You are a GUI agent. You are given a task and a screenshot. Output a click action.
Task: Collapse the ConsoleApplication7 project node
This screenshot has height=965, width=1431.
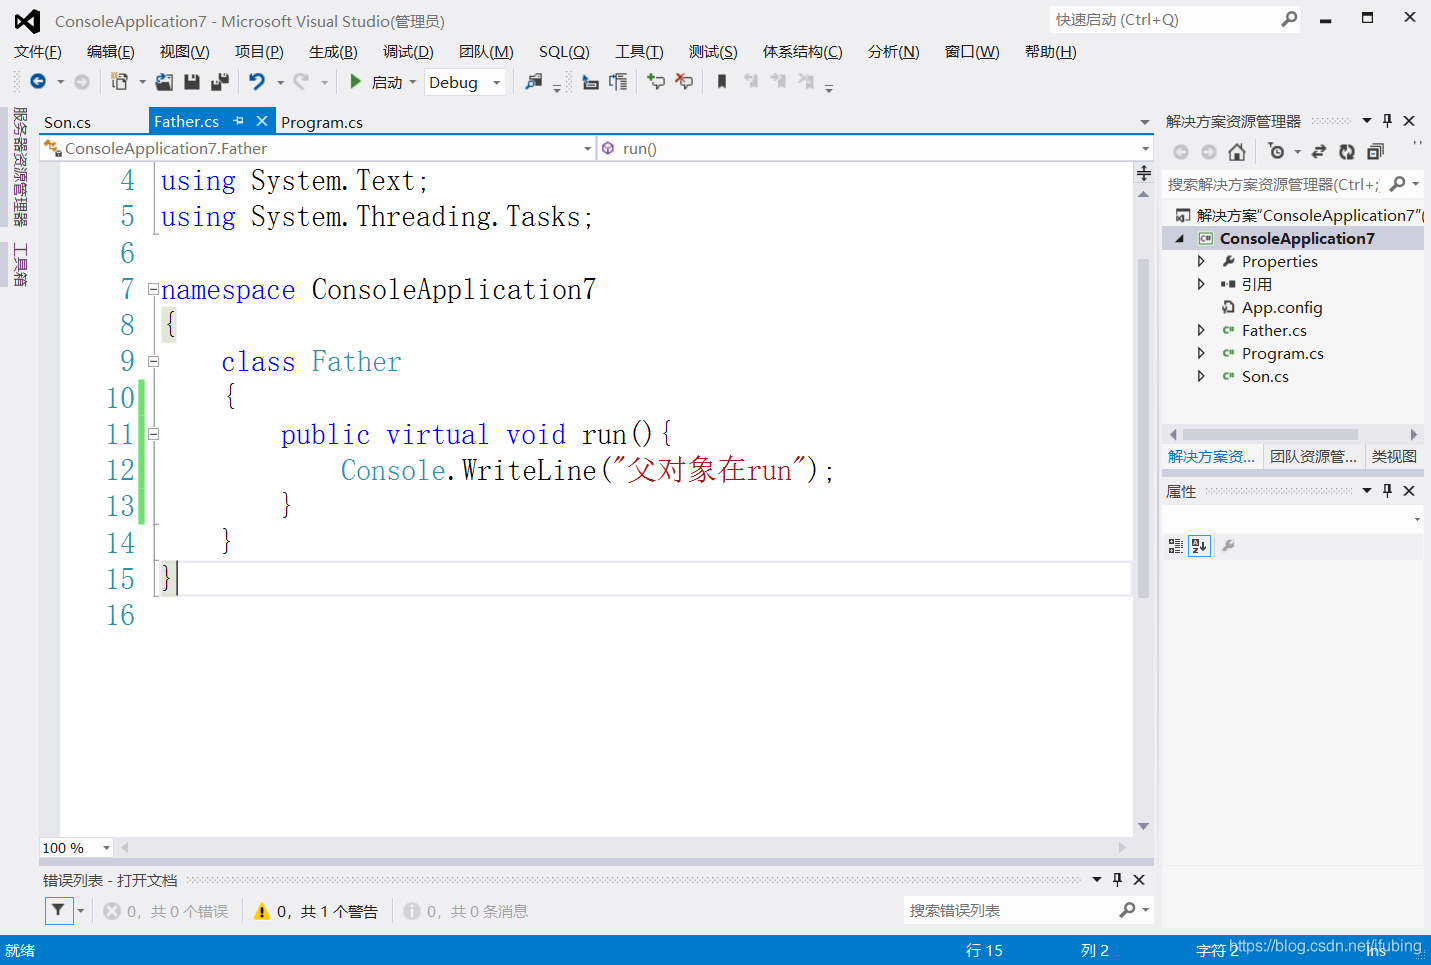tap(1180, 239)
